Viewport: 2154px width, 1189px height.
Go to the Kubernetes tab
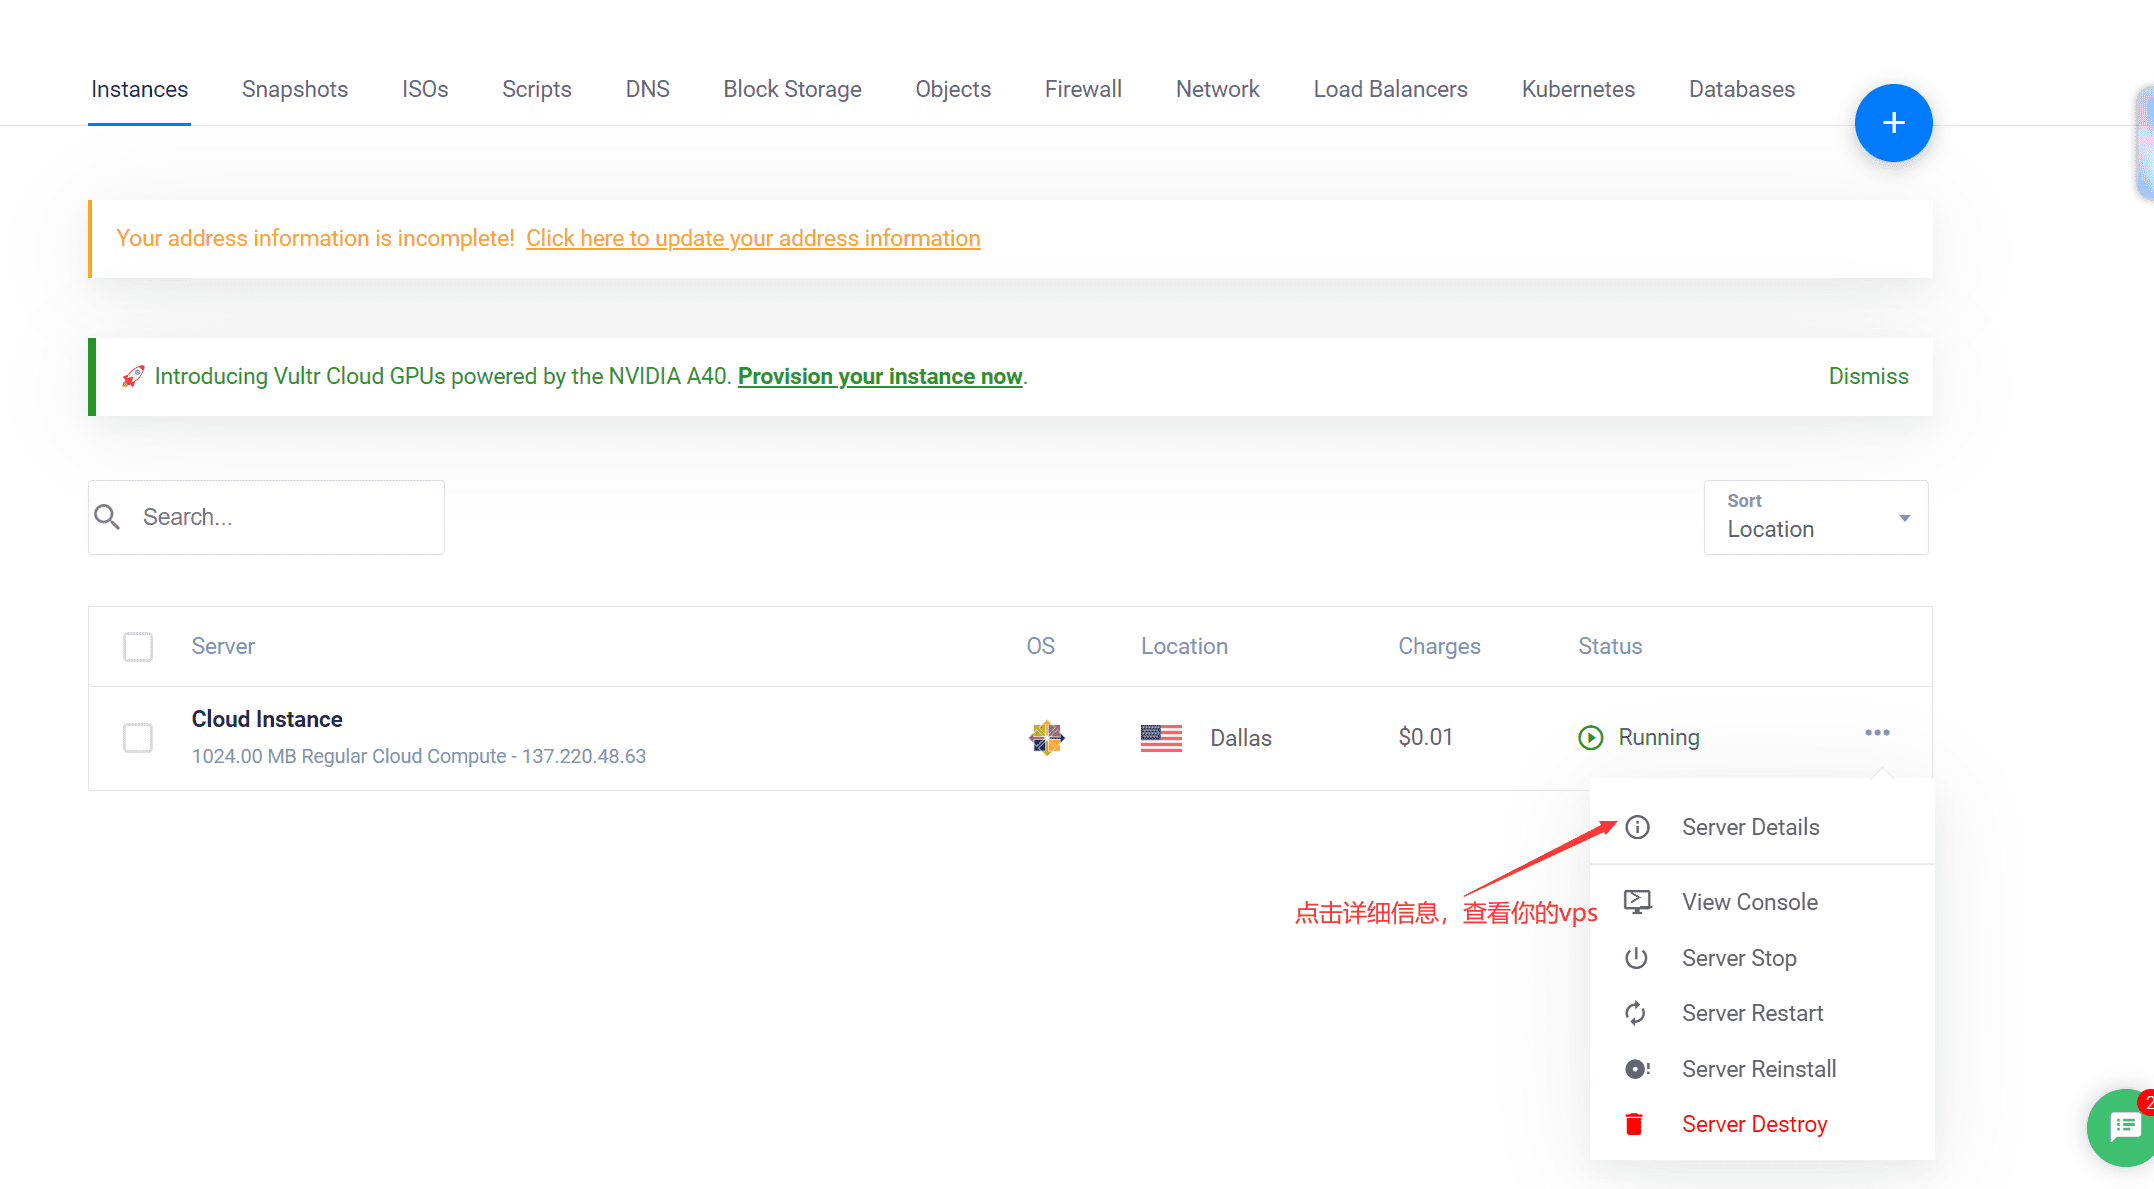click(x=1577, y=89)
